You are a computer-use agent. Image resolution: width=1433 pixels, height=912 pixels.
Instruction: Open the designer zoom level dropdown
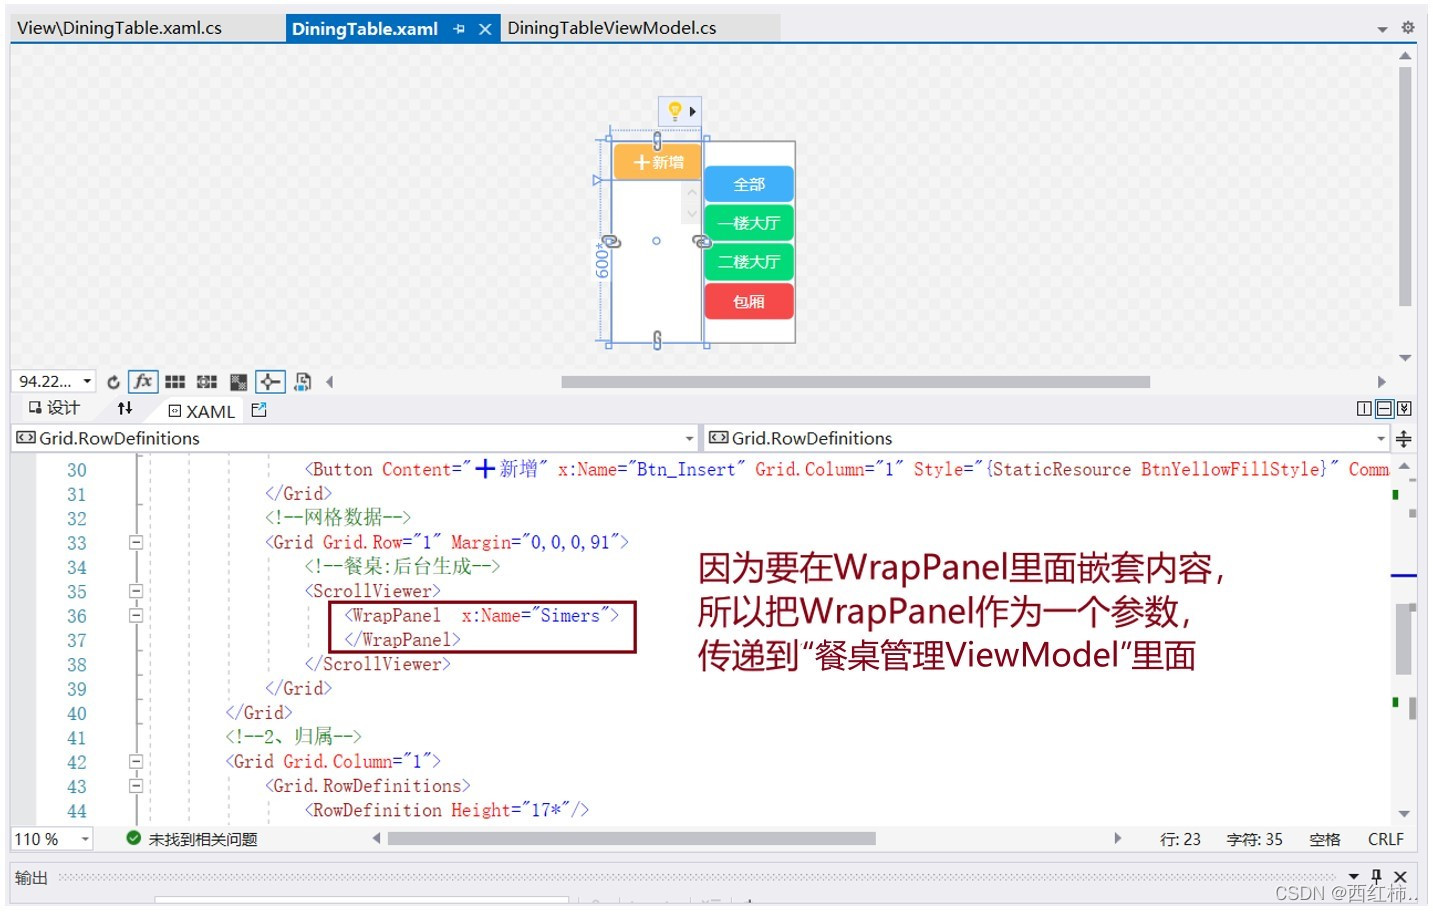pos(87,382)
